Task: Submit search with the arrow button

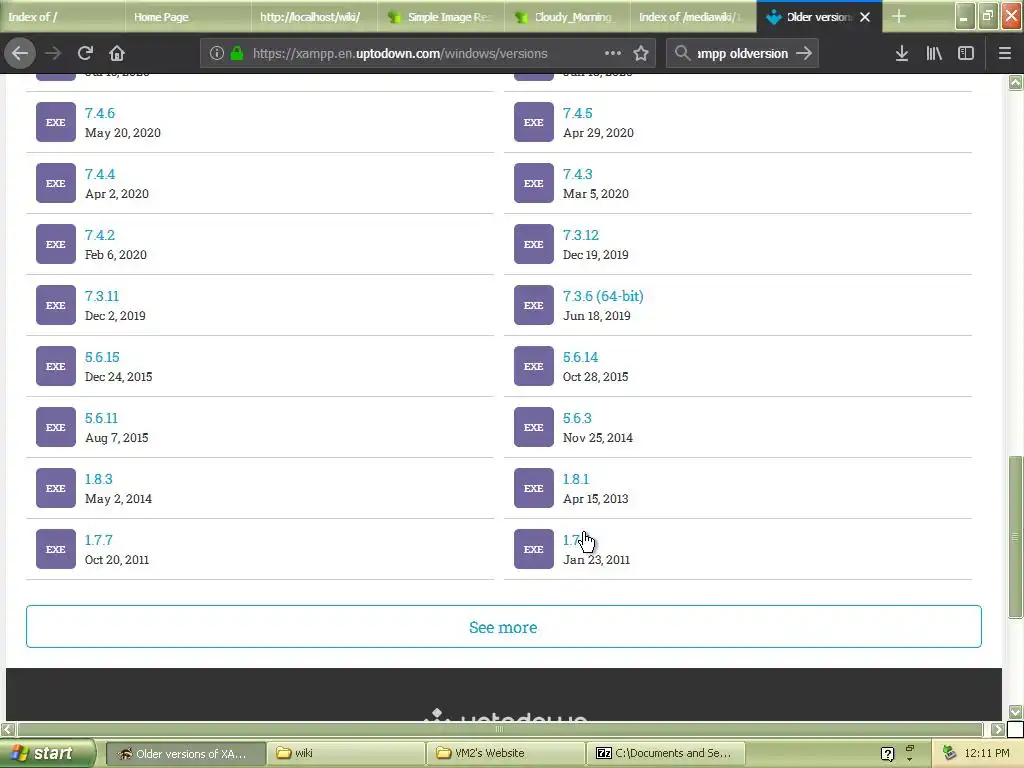Action: click(x=803, y=54)
